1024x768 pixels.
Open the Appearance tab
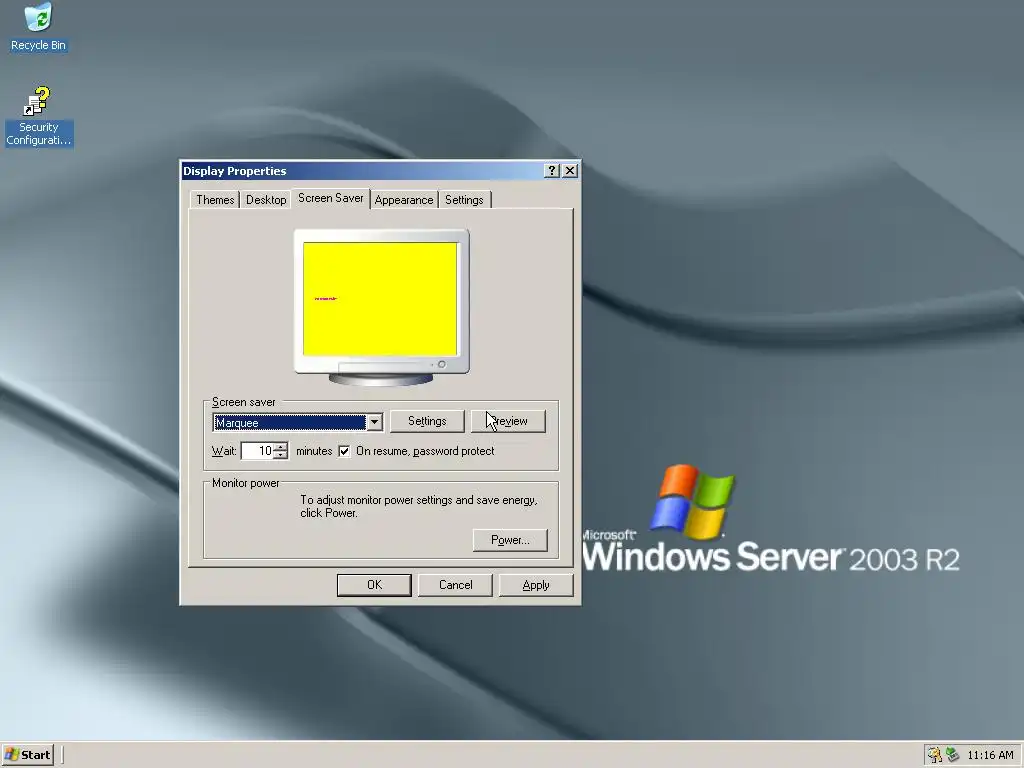(x=404, y=200)
